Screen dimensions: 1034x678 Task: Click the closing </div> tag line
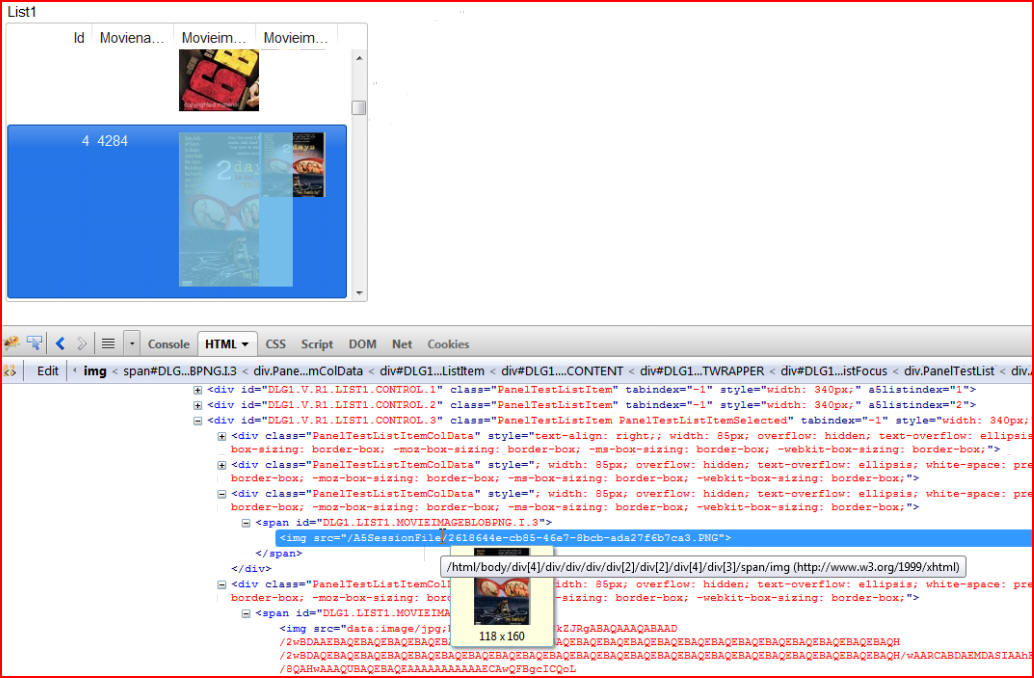pos(251,569)
